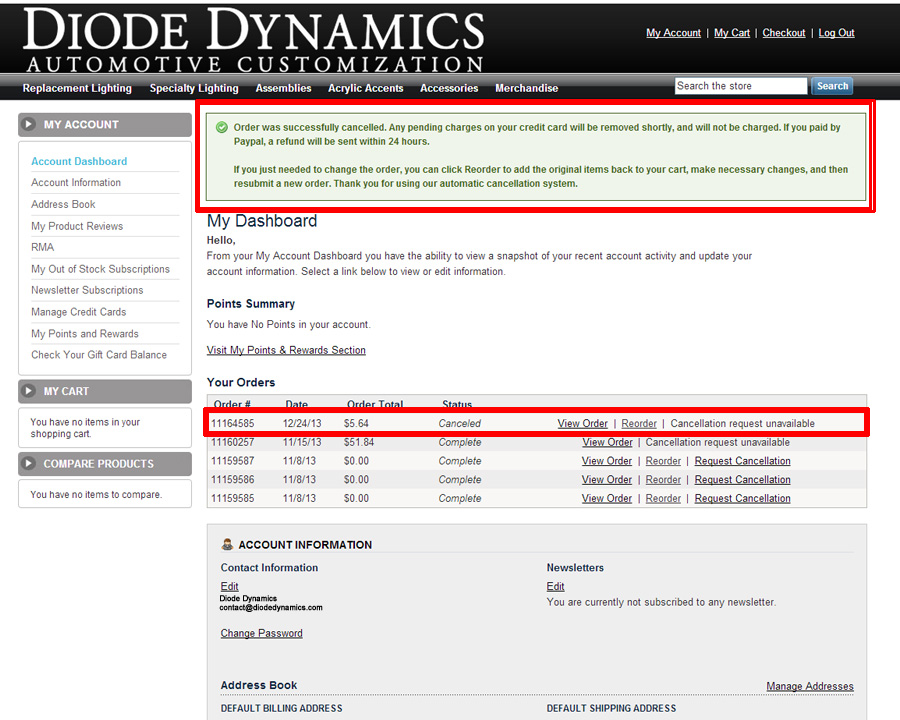
Task: Open Address Book in sidebar
Action: [x=63, y=204]
